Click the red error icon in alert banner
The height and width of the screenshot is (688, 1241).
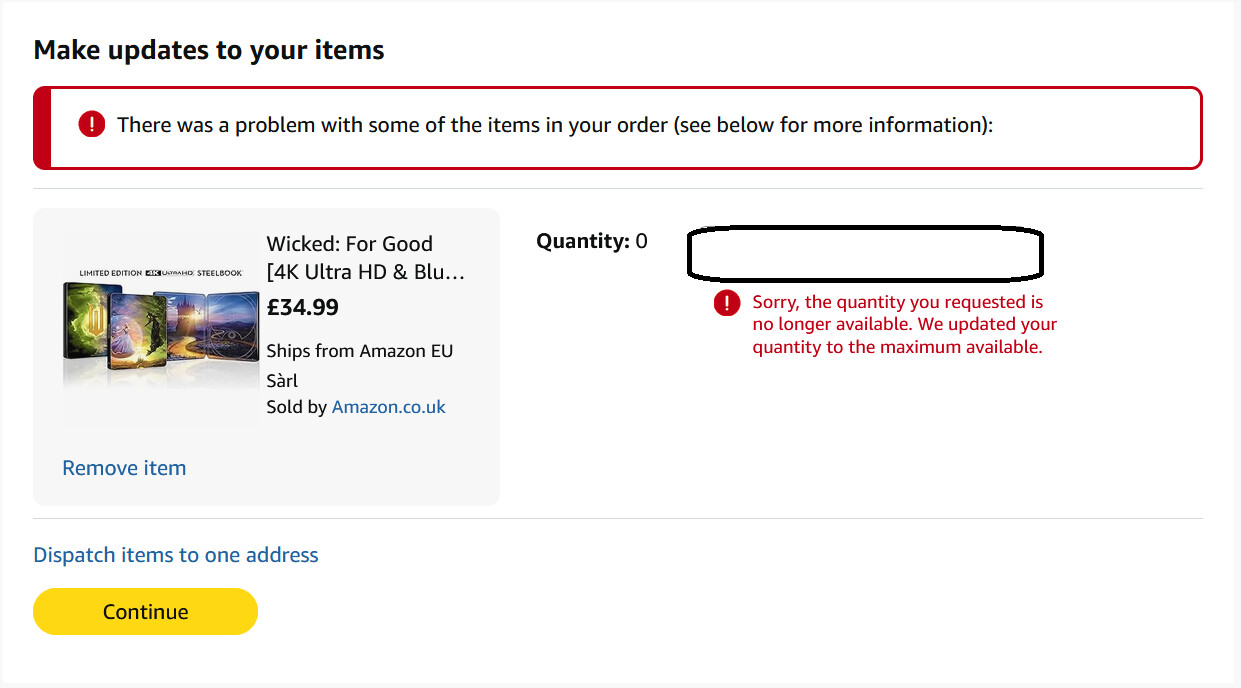(x=92, y=125)
